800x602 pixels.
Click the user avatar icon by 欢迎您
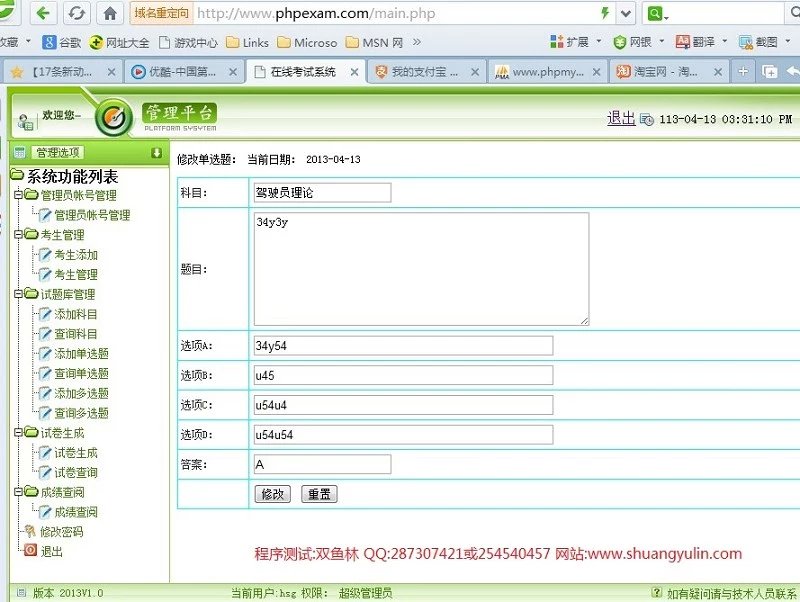[25, 122]
